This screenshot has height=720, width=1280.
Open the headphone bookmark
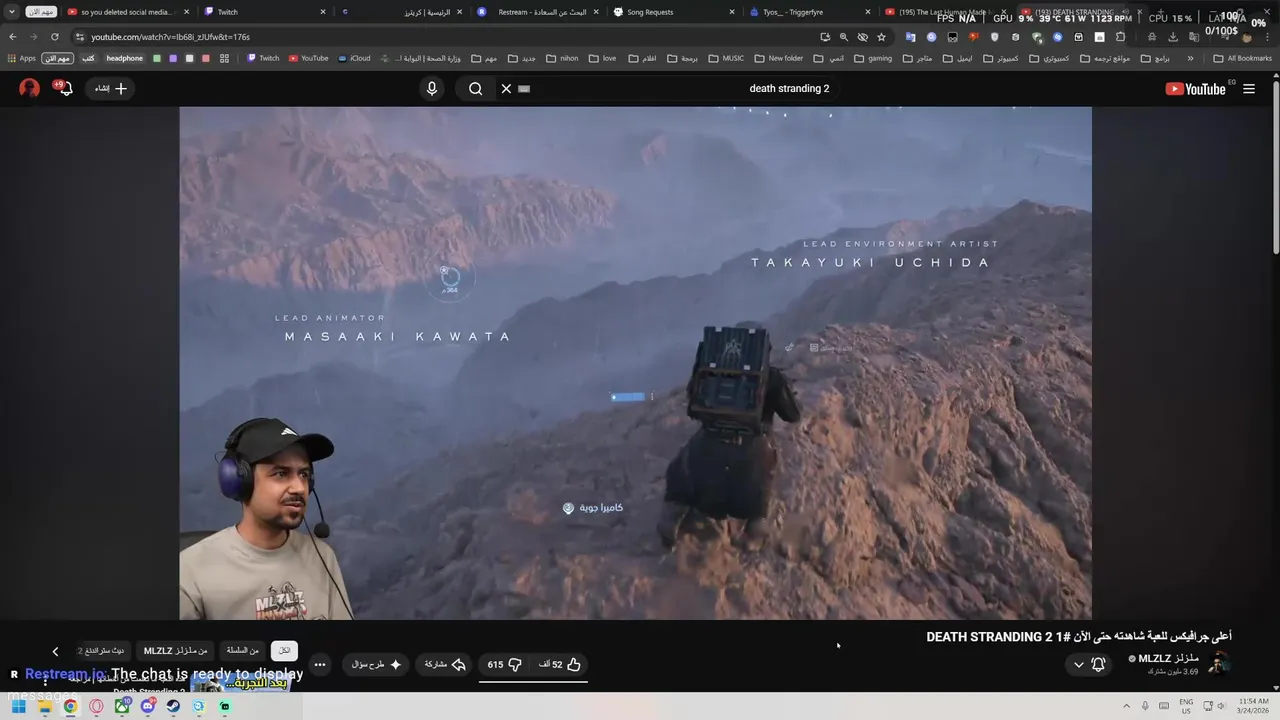pos(125,58)
